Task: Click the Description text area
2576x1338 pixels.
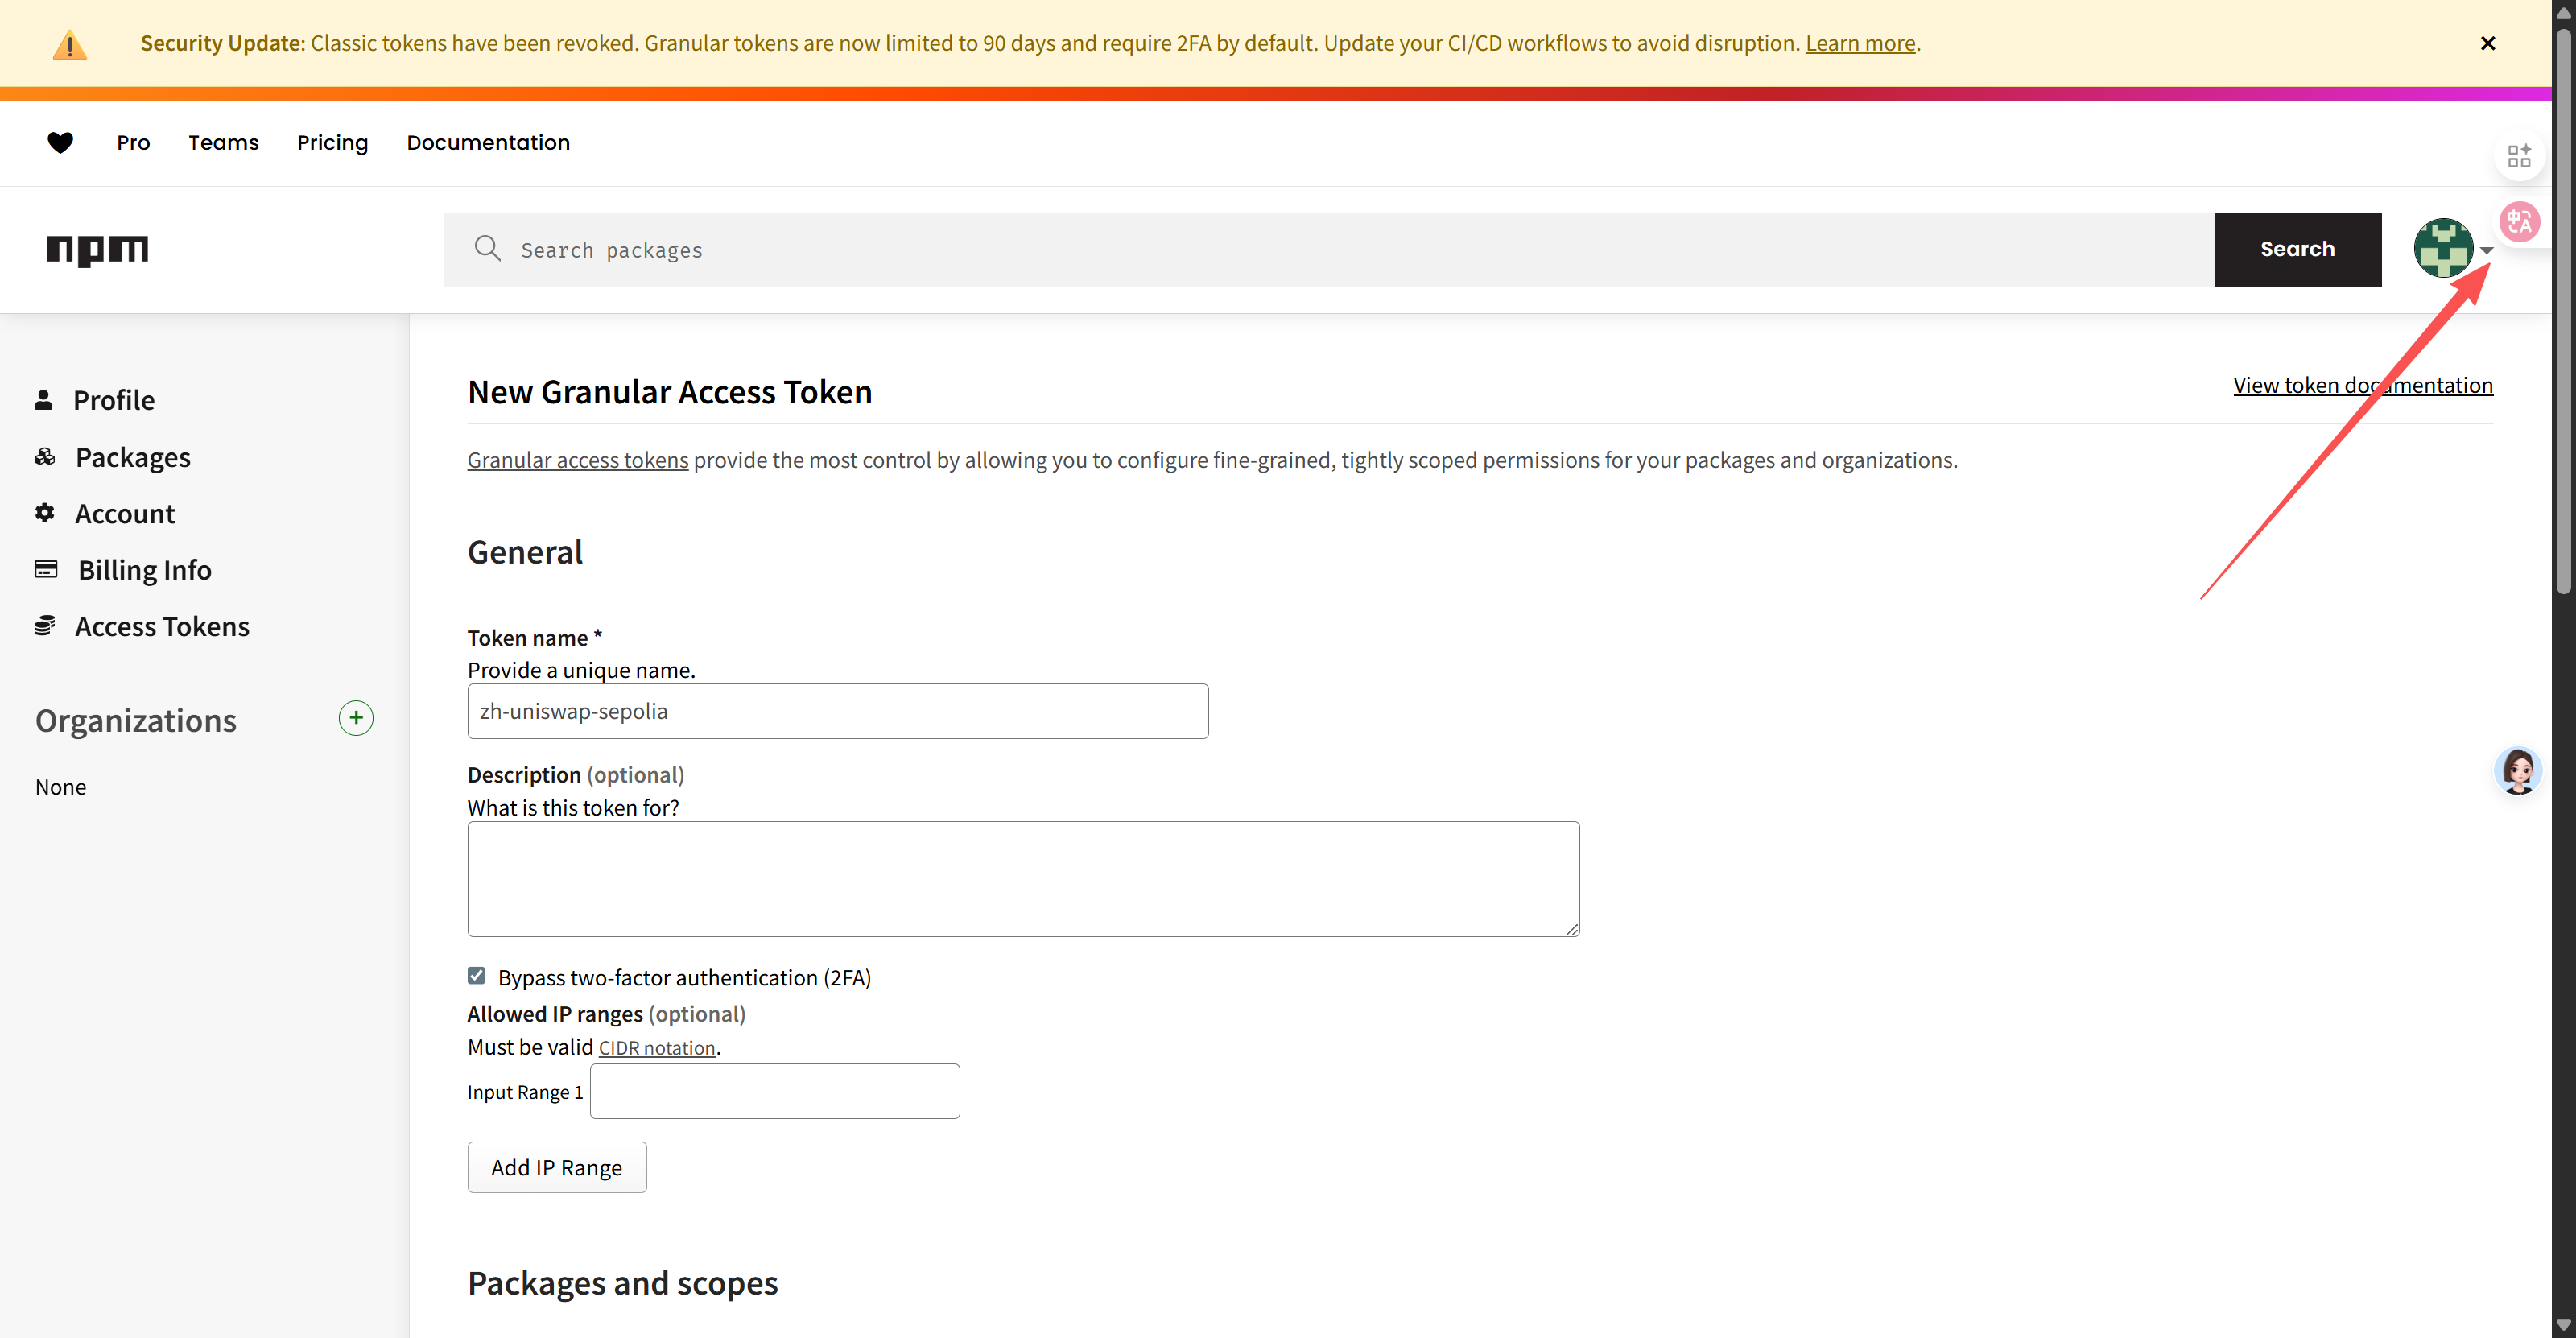Action: point(1022,879)
